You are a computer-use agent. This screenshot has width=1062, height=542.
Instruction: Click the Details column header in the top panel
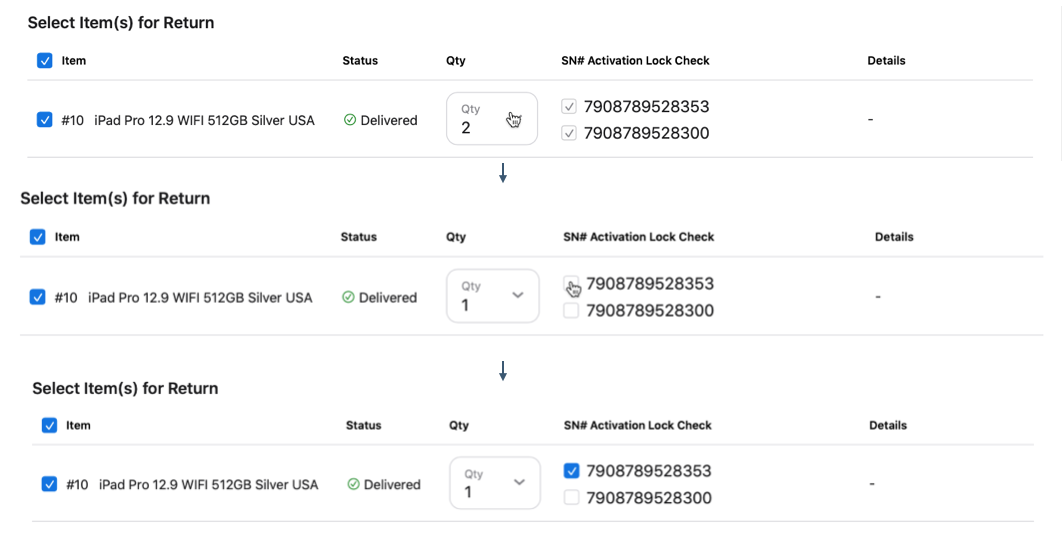886,61
